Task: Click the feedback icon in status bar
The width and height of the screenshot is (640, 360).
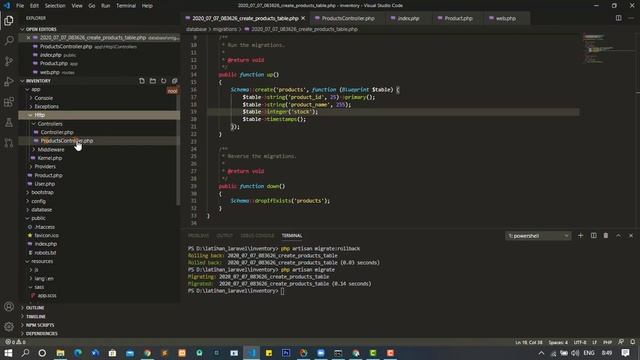Action: (x=621, y=342)
